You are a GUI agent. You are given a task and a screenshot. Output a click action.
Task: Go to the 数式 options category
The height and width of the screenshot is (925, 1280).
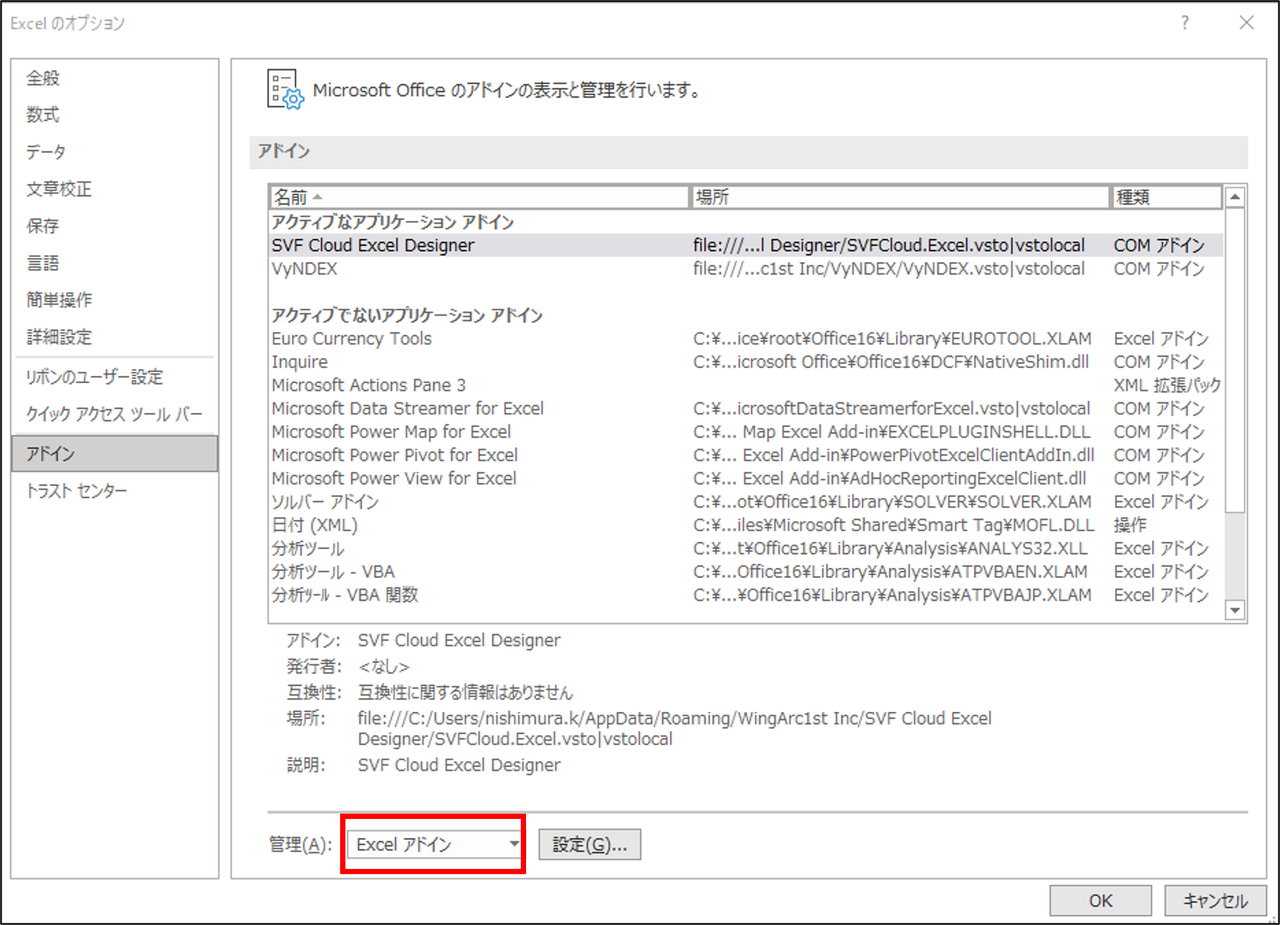pyautogui.click(x=44, y=113)
